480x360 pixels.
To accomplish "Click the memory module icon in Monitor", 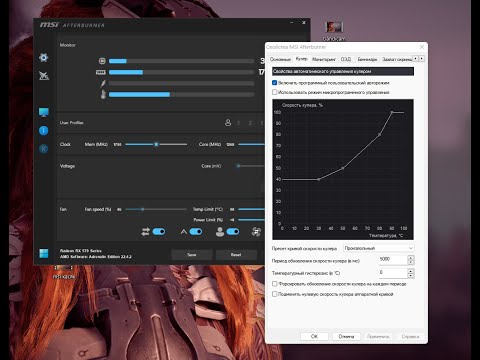I will pos(101,72).
